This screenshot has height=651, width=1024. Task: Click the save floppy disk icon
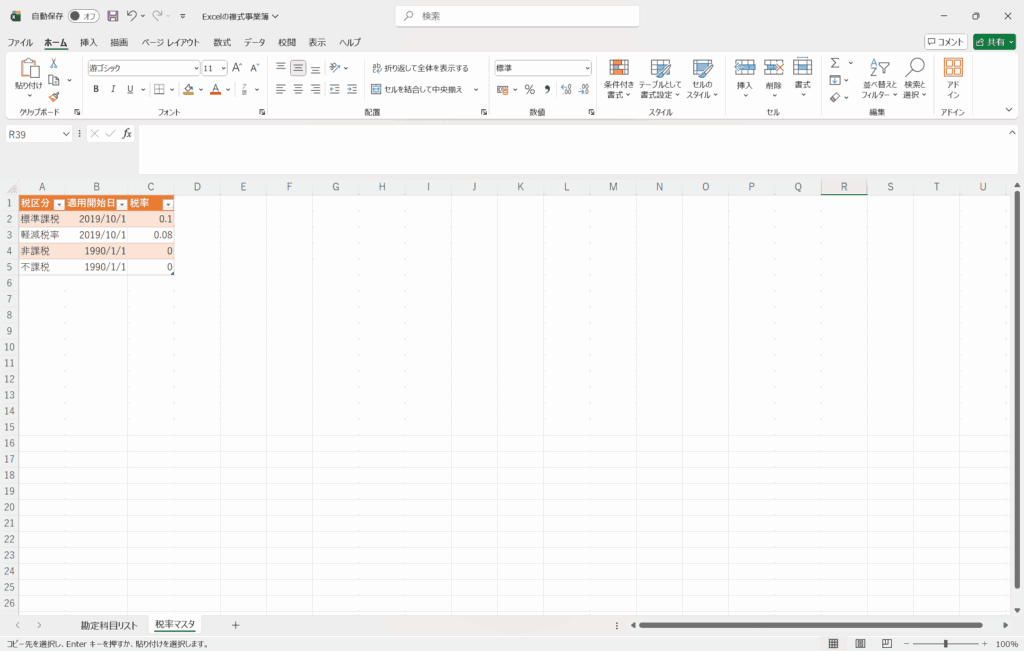click(112, 16)
